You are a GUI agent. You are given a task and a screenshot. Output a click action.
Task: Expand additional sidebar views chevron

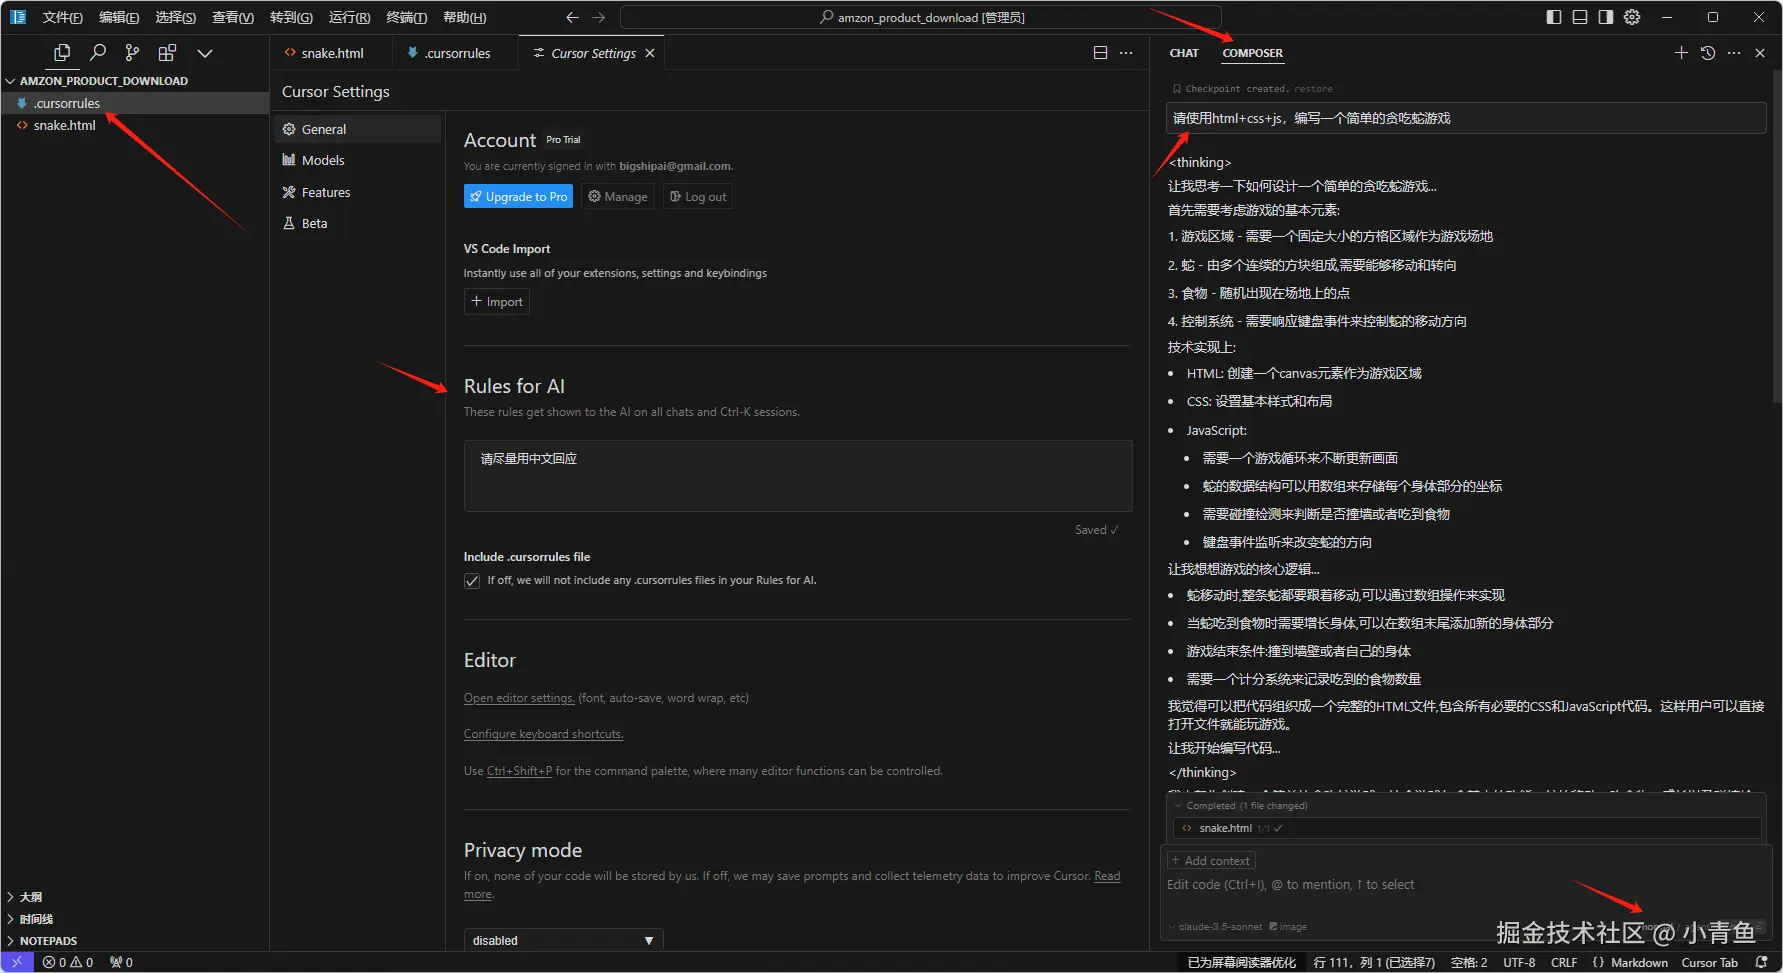point(205,53)
